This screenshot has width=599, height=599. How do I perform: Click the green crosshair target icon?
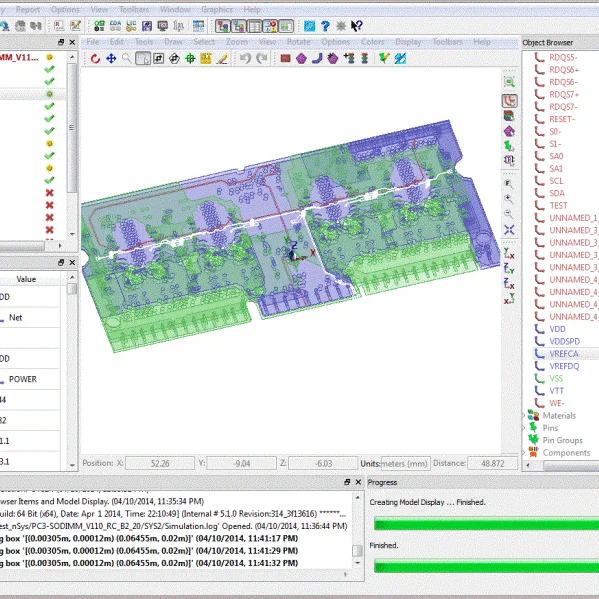pyautogui.click(x=190, y=58)
